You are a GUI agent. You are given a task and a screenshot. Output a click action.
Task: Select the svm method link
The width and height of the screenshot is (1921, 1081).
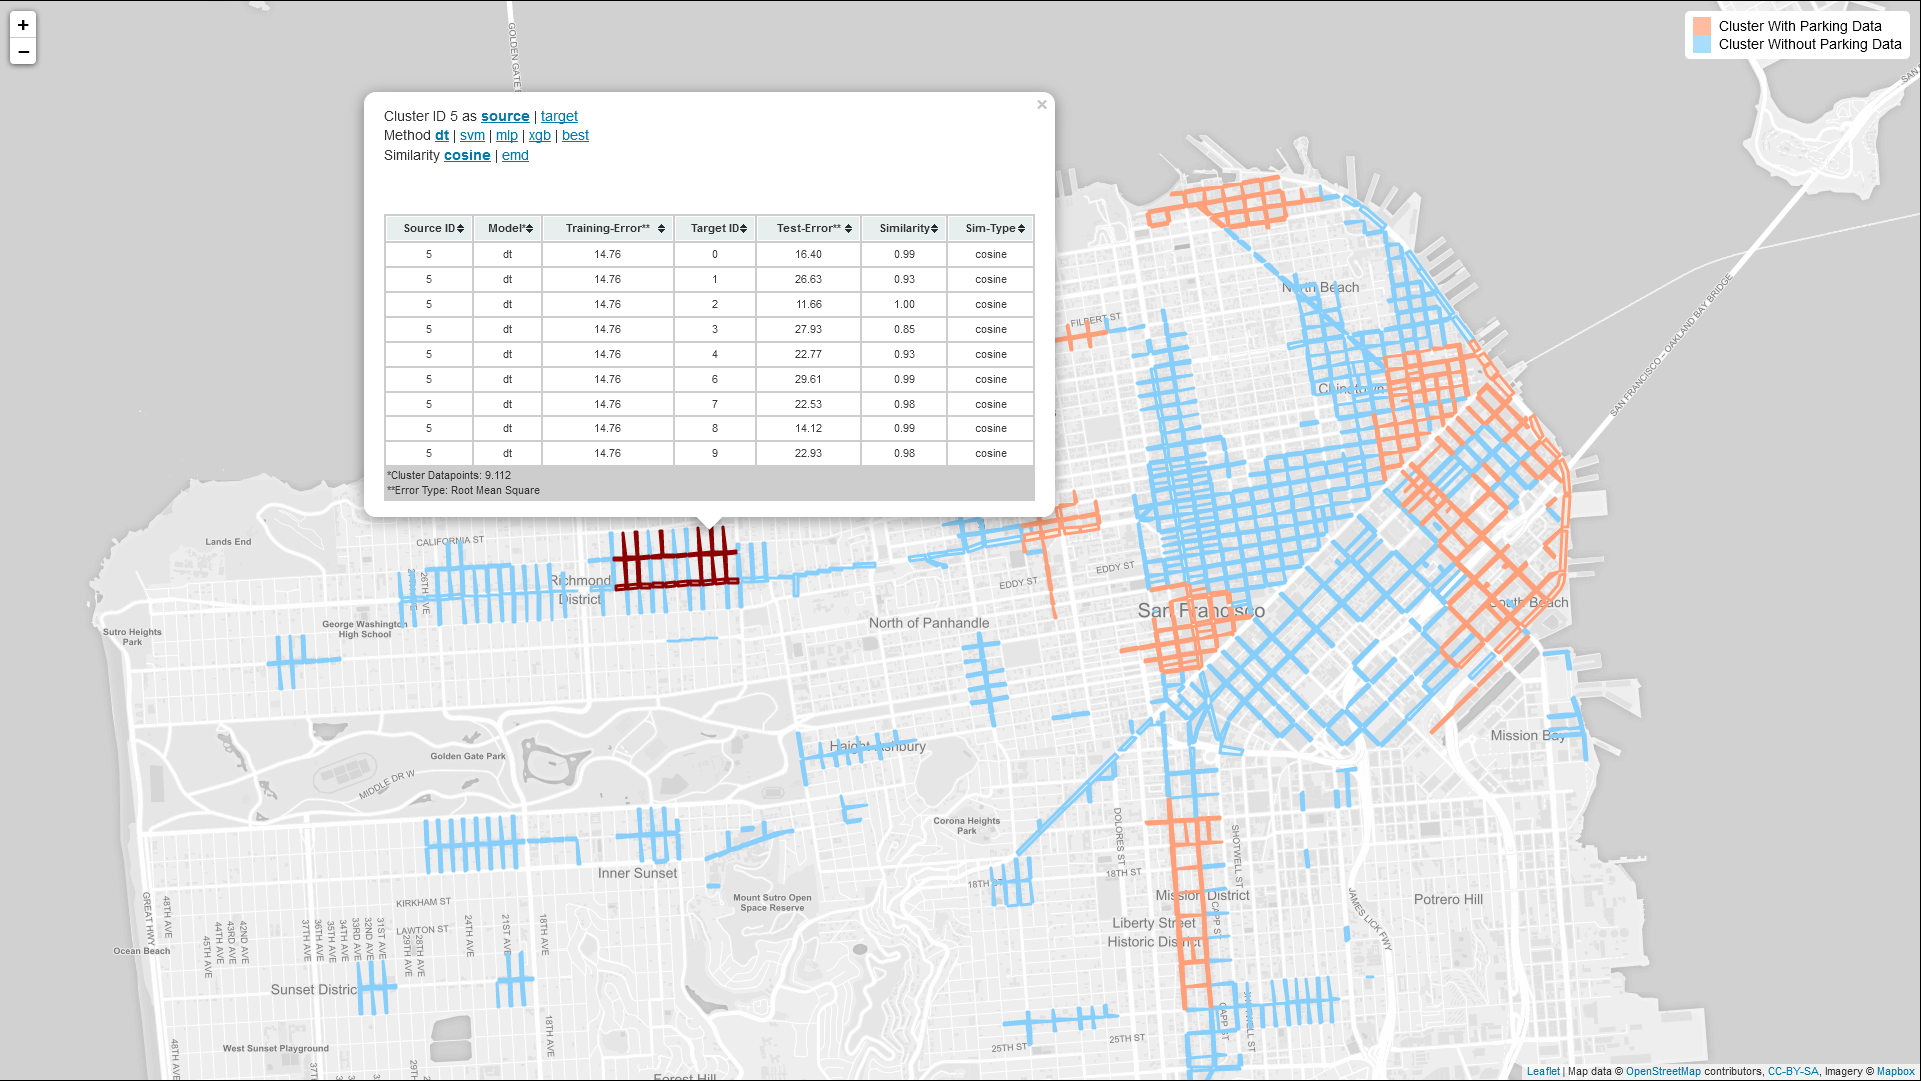click(x=472, y=135)
